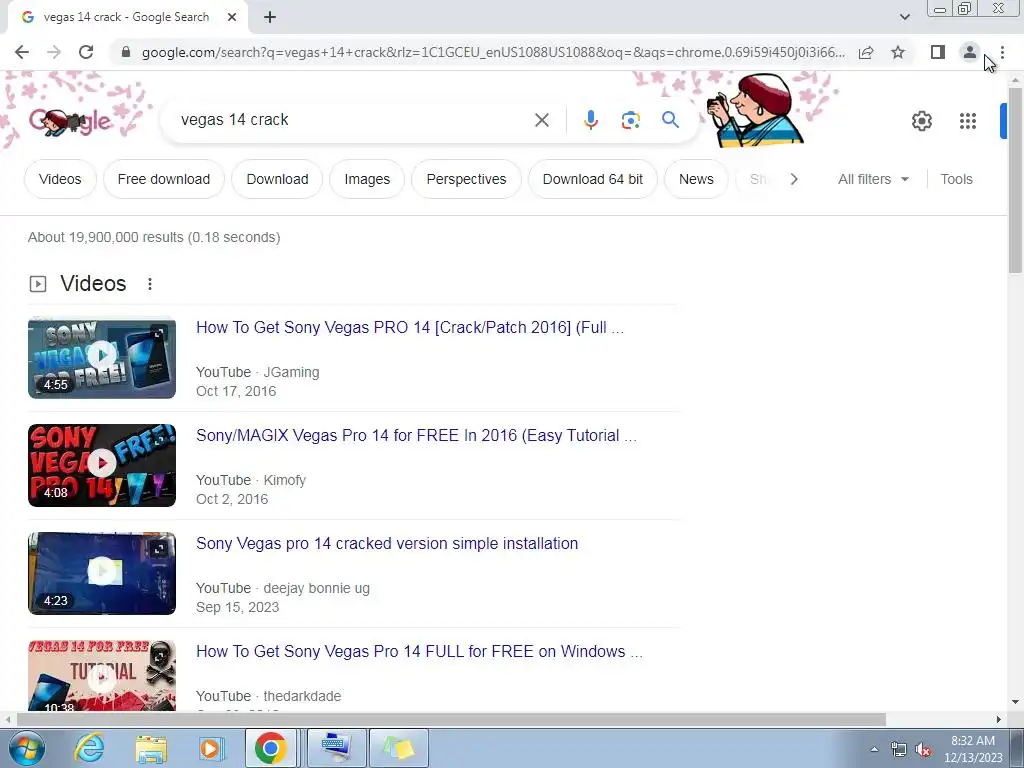Screen dimensions: 1024x768
Task: Open the Google apps grid
Action: point(968,121)
